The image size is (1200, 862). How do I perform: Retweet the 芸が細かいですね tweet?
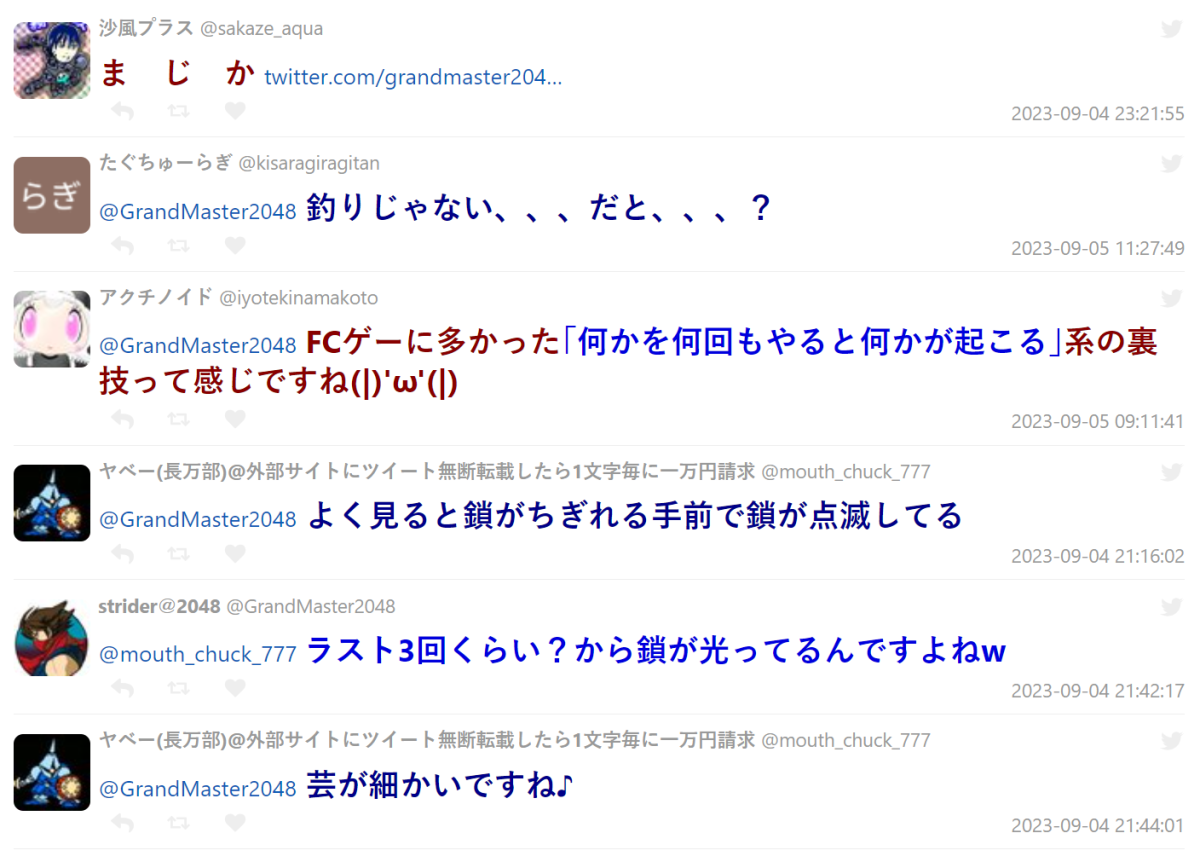pyautogui.click(x=179, y=822)
